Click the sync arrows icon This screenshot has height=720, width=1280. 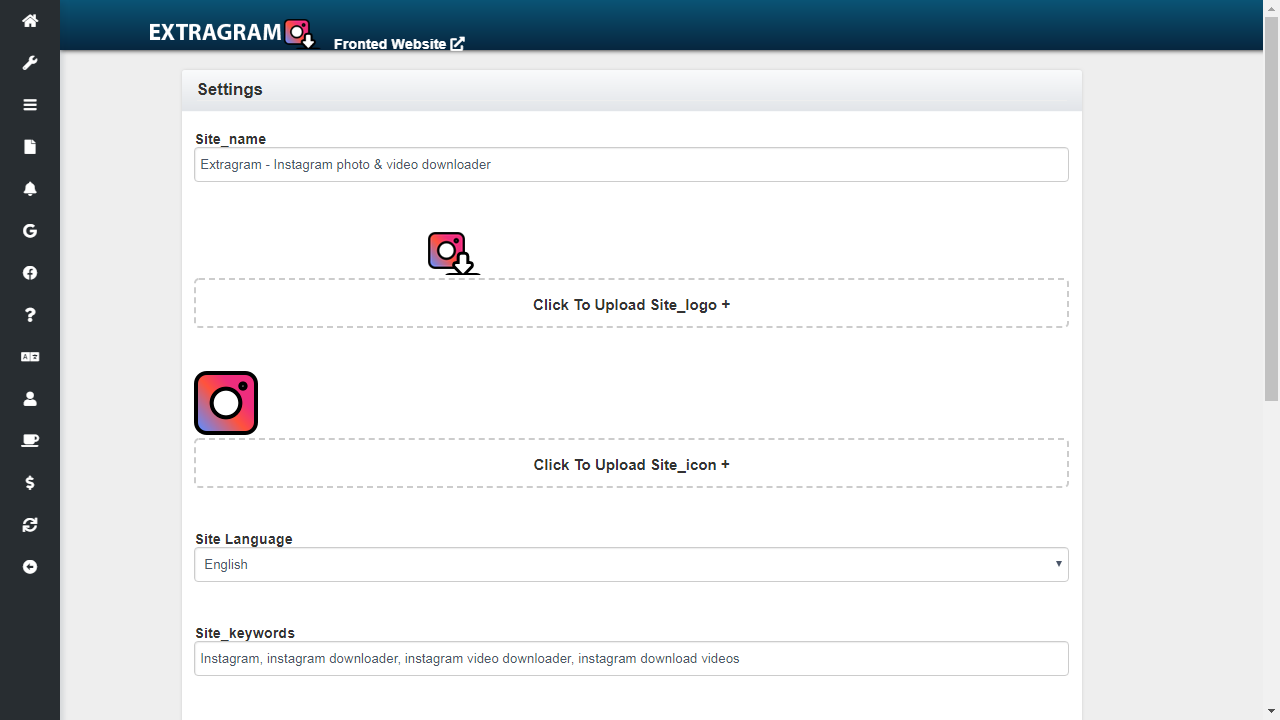30,525
